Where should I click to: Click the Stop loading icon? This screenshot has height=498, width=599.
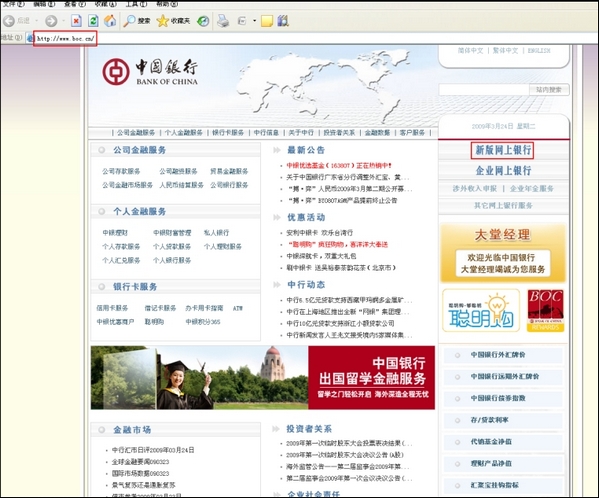coord(76,21)
